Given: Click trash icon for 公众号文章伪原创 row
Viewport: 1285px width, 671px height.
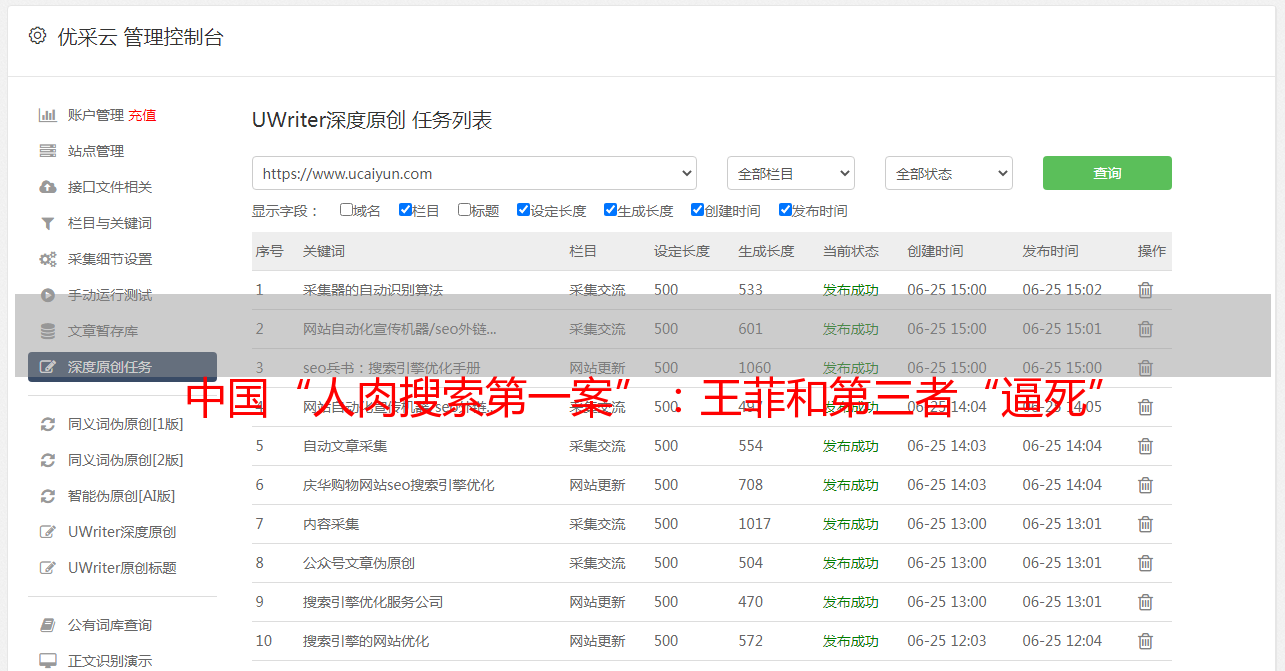Looking at the screenshot, I should click(x=1146, y=563).
